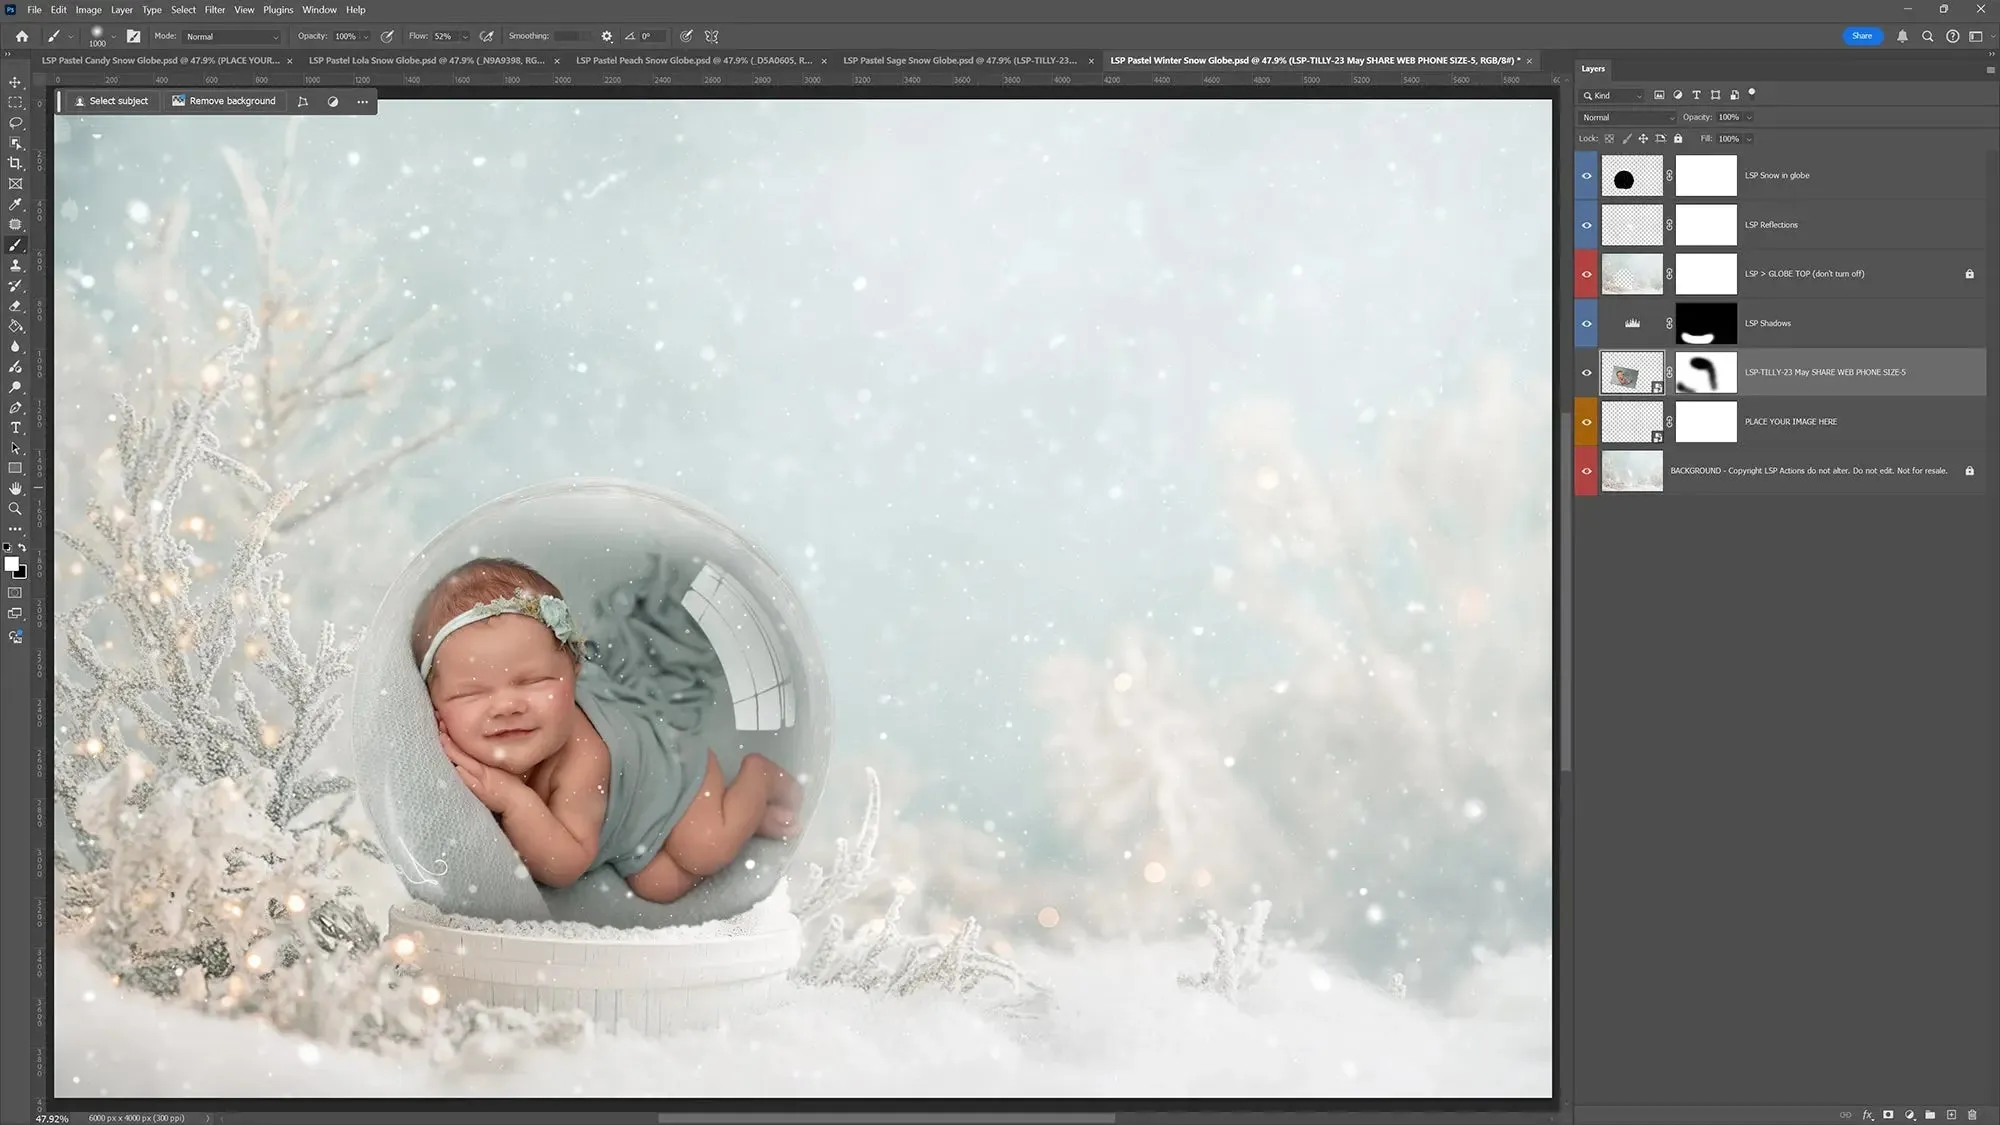Hide the LSP Shadows layer

1586,323
